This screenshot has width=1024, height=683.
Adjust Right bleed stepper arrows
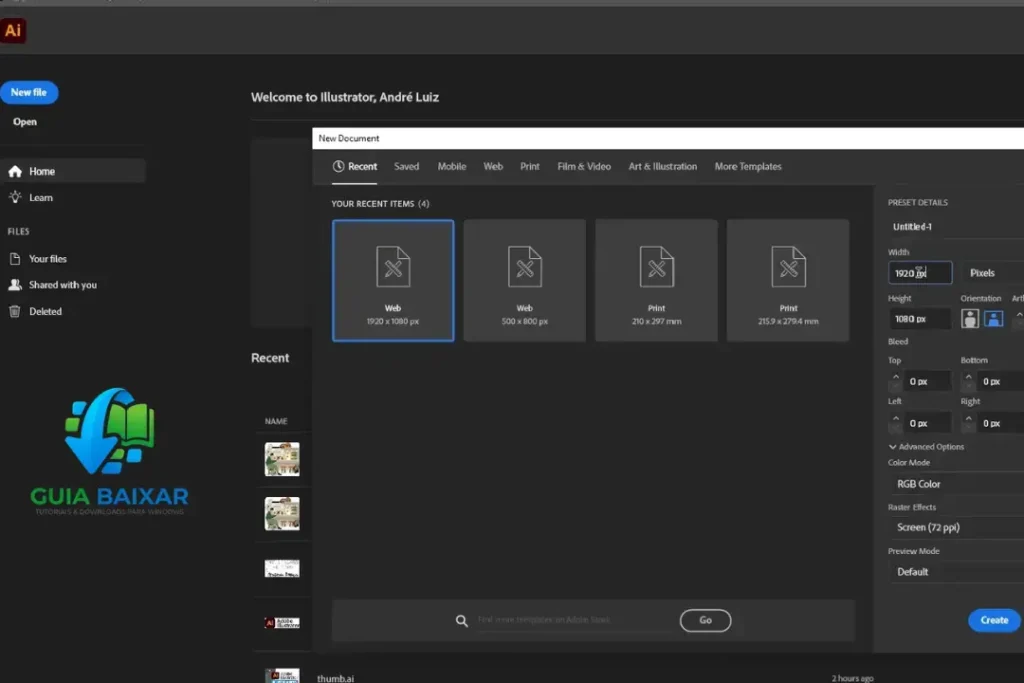coord(968,423)
